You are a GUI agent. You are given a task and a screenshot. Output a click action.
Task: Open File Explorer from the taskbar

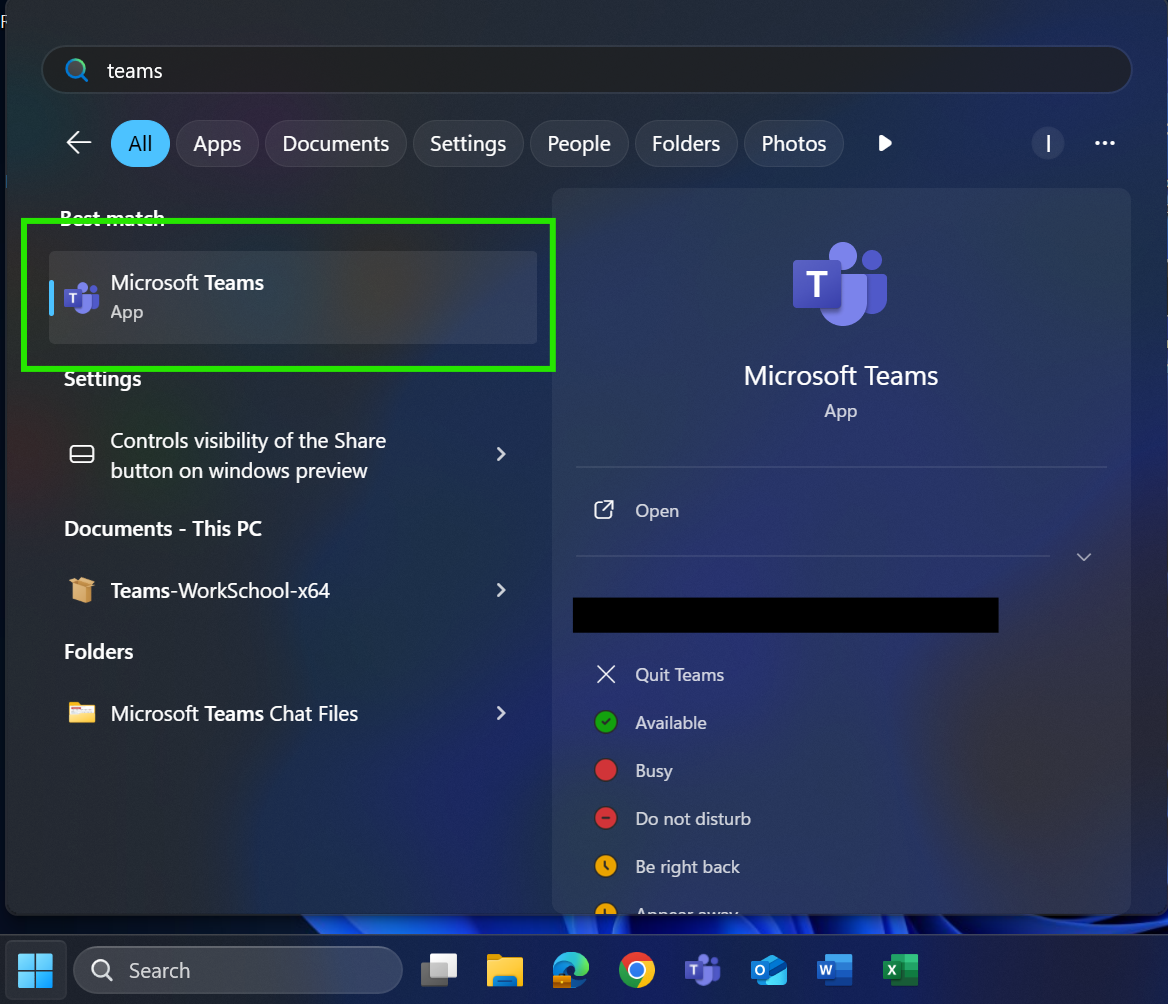(x=505, y=970)
